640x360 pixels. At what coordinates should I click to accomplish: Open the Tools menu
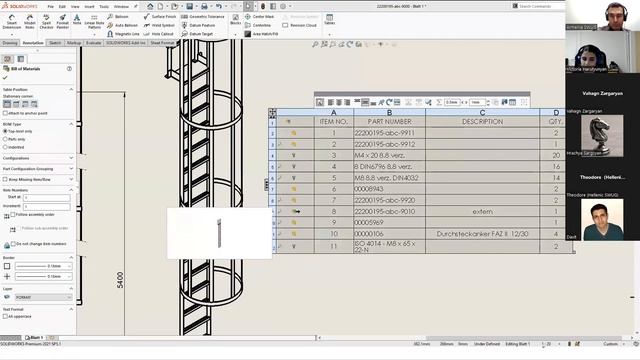(104, 7)
